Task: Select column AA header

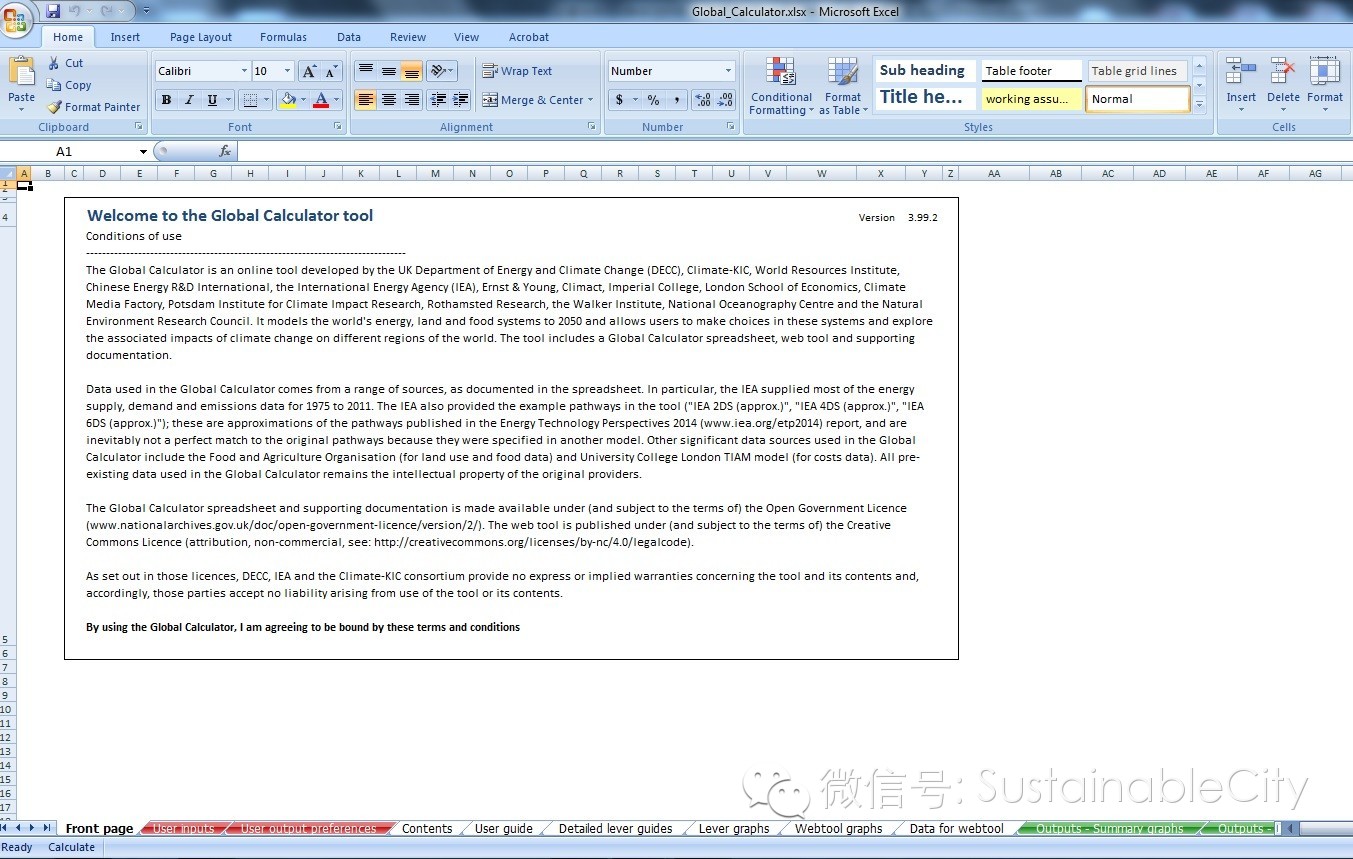Action: click(994, 173)
